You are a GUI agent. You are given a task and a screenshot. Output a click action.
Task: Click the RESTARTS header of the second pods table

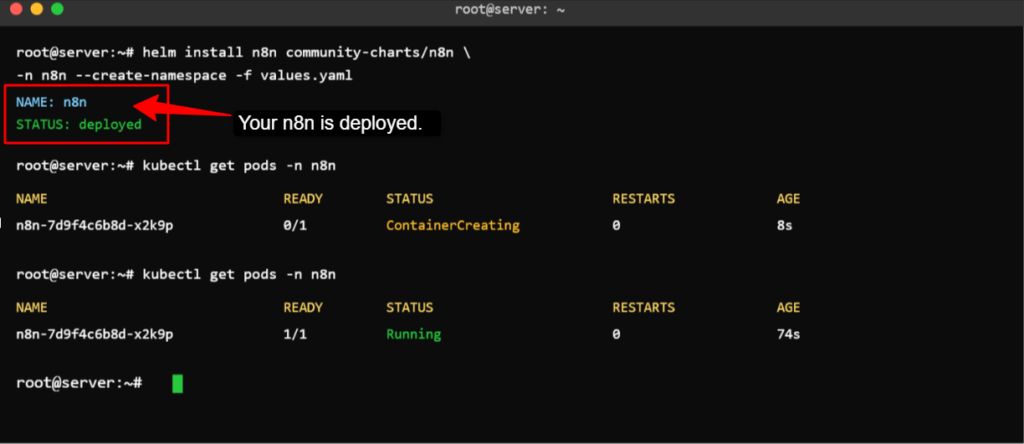tap(643, 307)
